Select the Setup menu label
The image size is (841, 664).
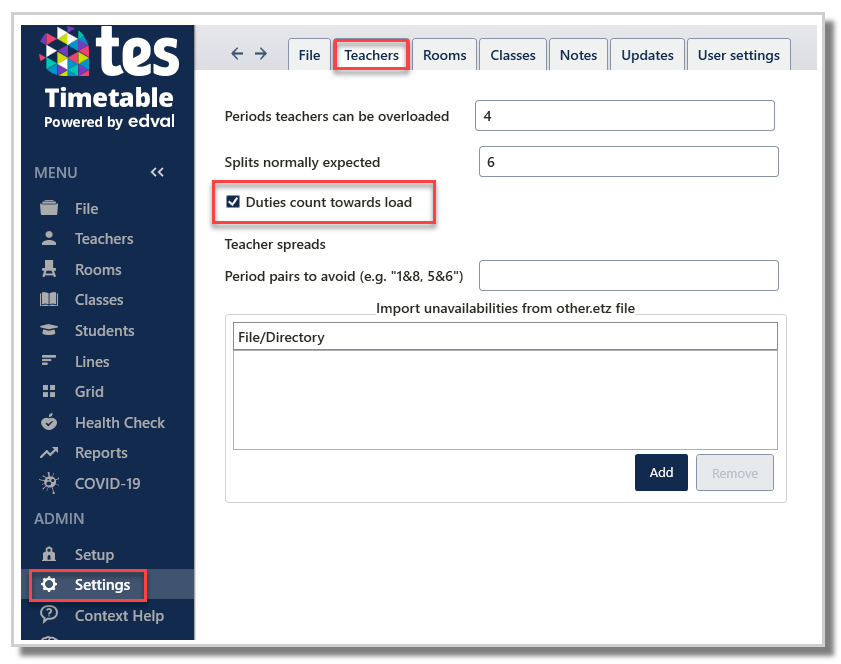94,555
